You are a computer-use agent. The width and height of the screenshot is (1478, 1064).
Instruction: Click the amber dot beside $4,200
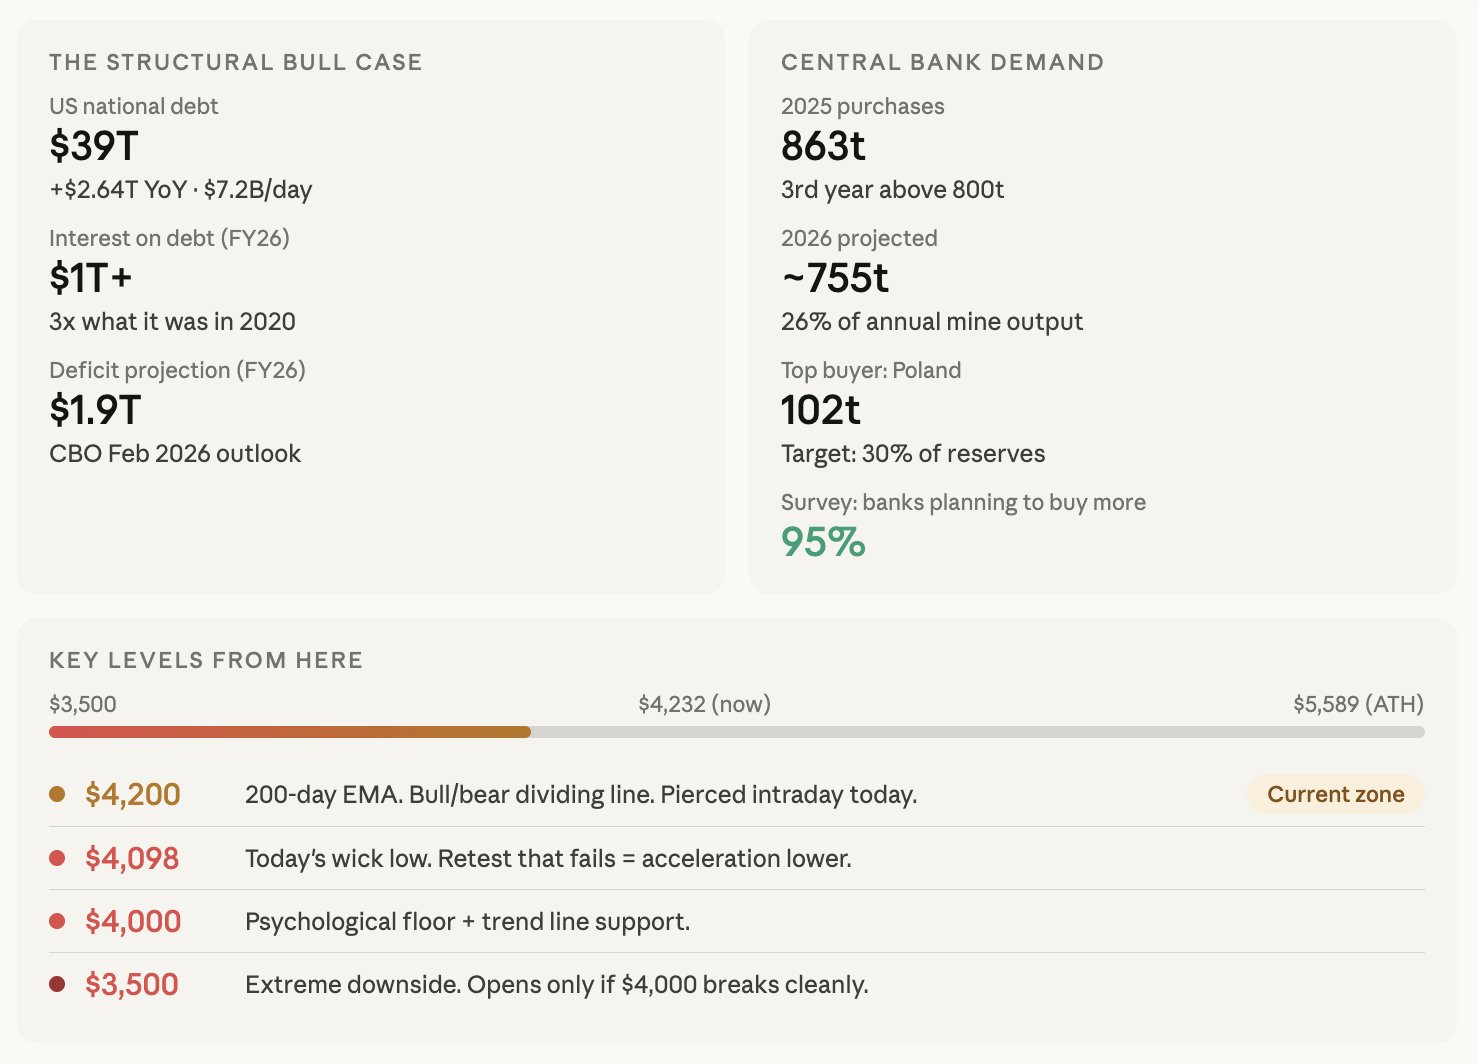point(57,794)
